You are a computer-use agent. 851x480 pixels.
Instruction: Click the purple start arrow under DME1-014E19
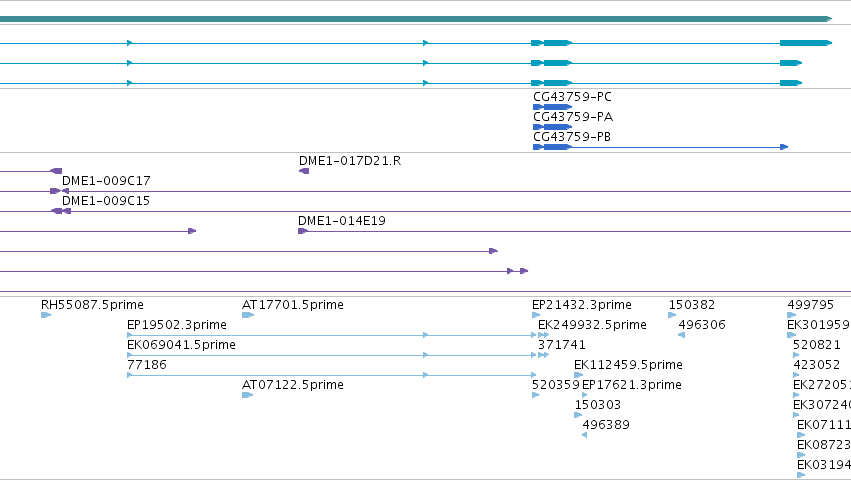pos(303,231)
